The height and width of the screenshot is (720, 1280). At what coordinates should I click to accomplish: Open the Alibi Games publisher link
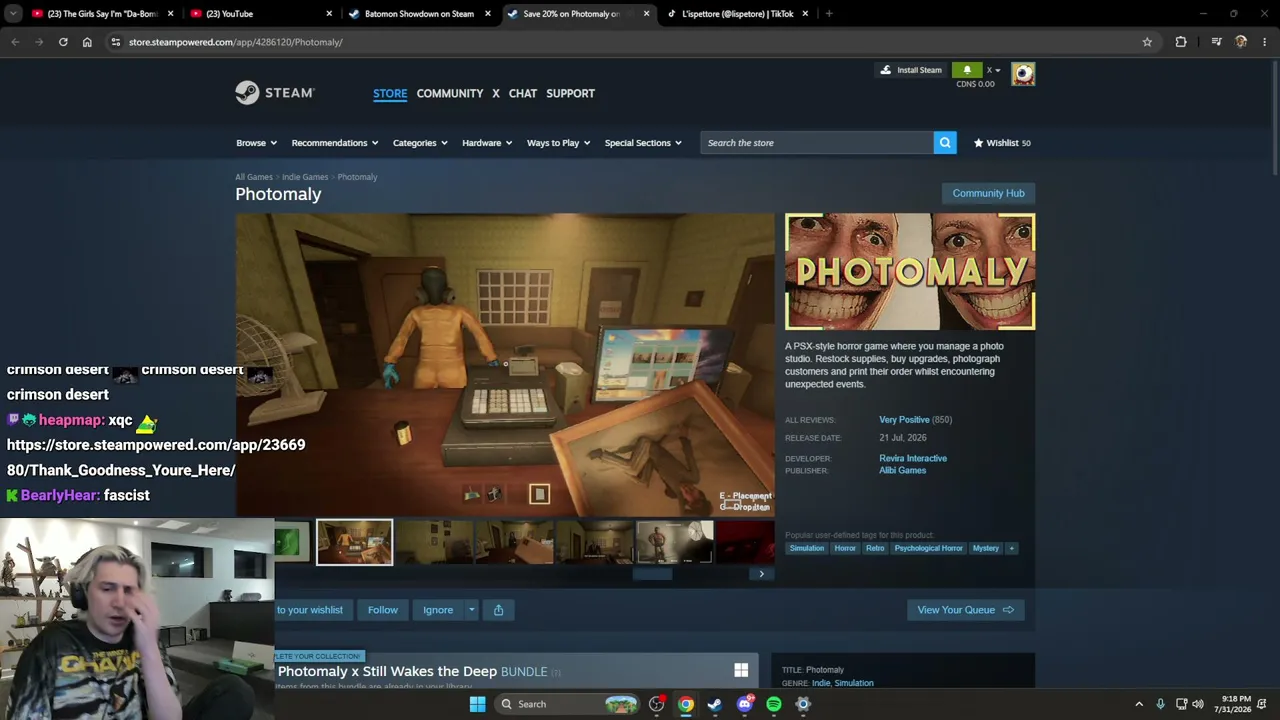tap(902, 470)
